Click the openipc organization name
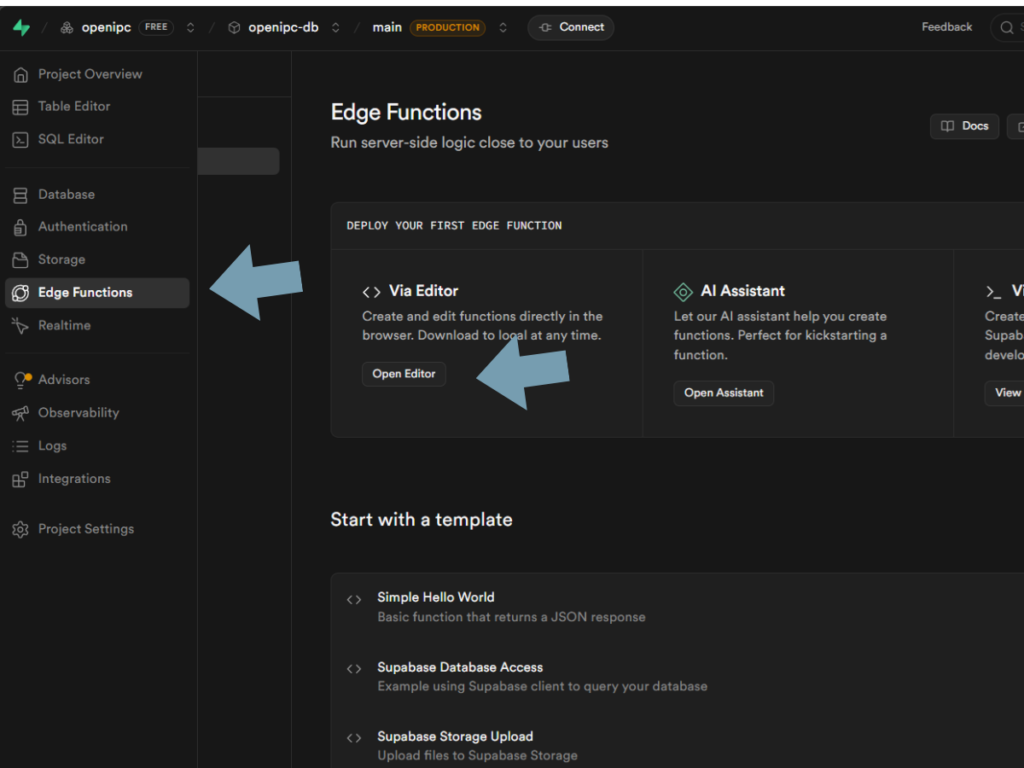This screenshot has height=768, width=1024. tap(106, 27)
